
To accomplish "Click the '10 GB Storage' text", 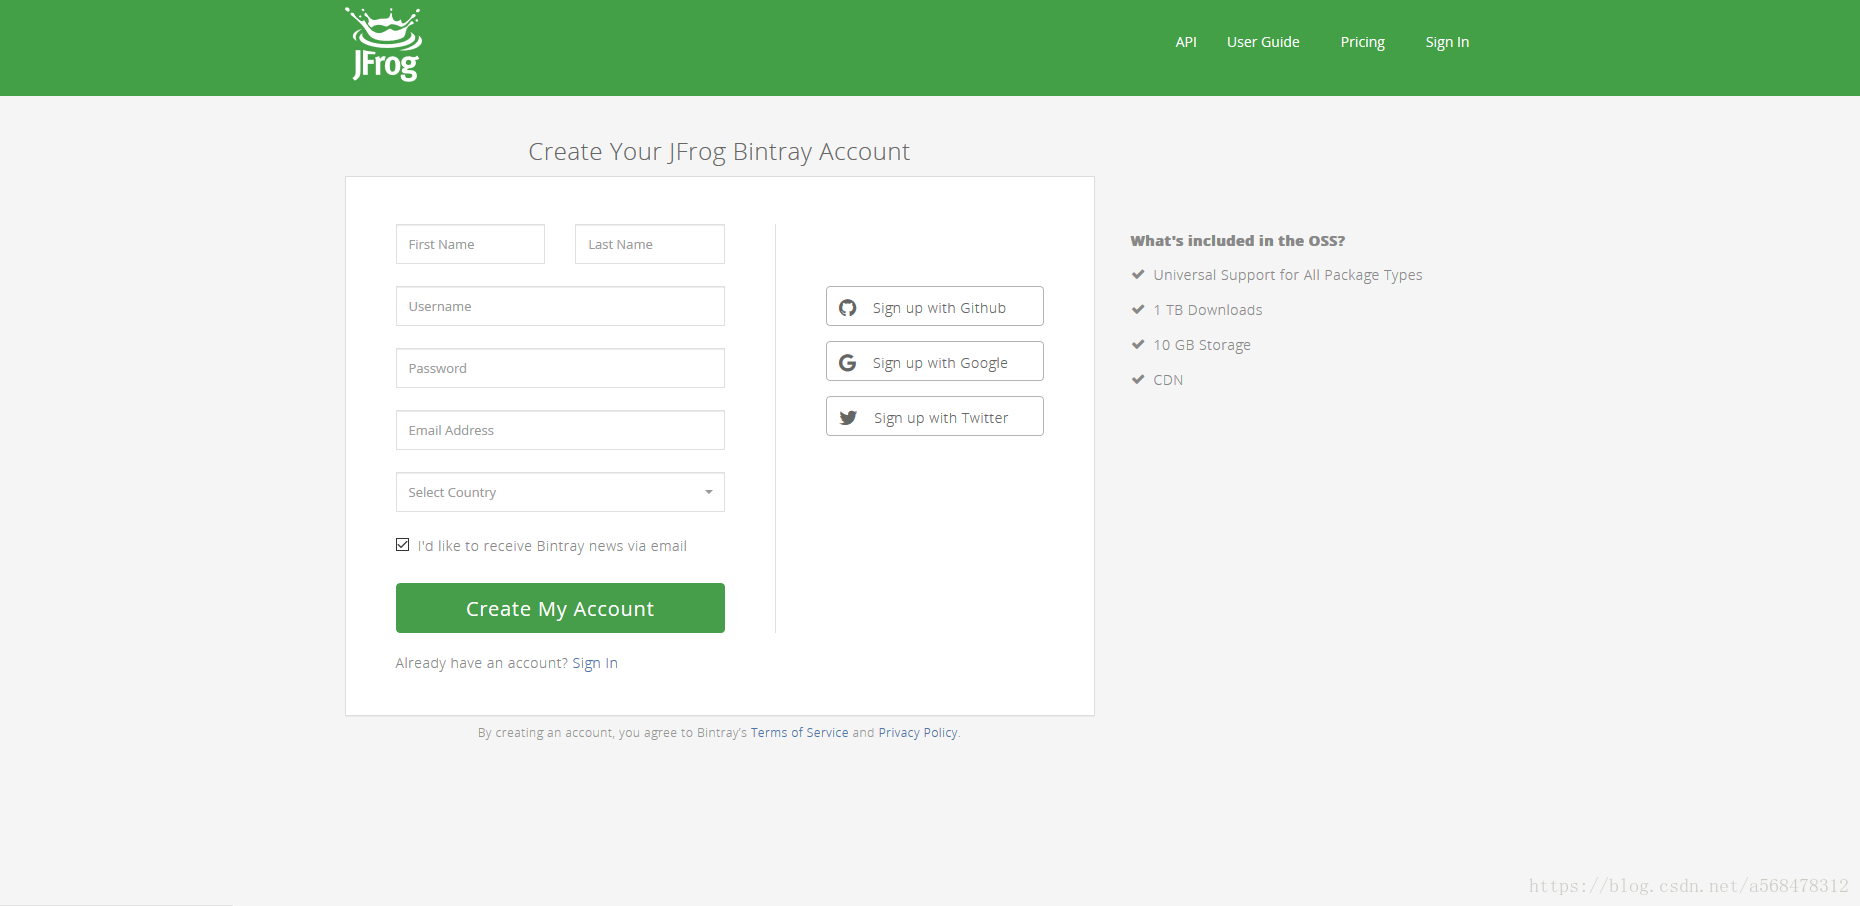I will 1202,345.
